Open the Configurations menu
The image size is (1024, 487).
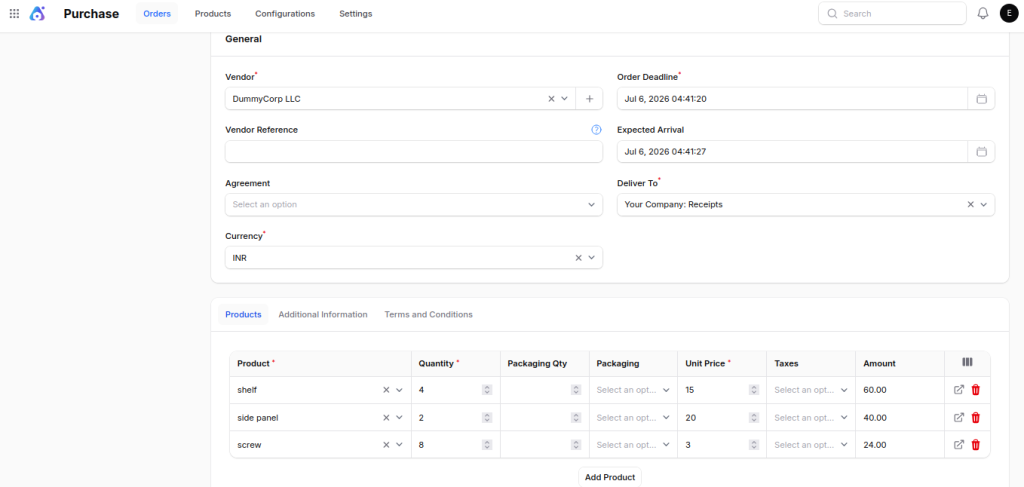pos(285,14)
